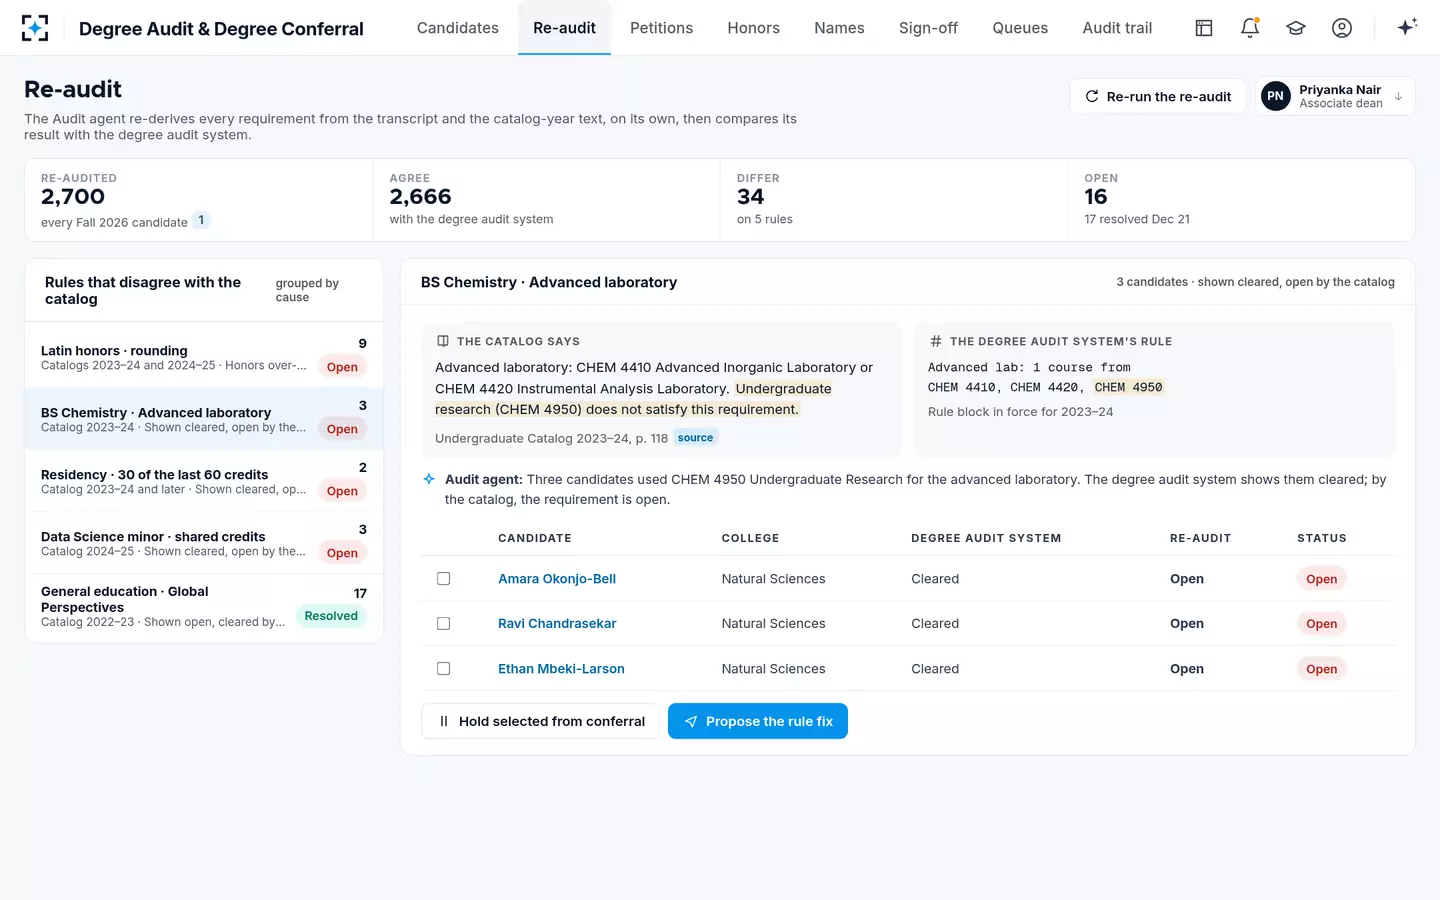Switch to the Candidates tab
This screenshot has width=1440, height=900.
[x=458, y=28]
